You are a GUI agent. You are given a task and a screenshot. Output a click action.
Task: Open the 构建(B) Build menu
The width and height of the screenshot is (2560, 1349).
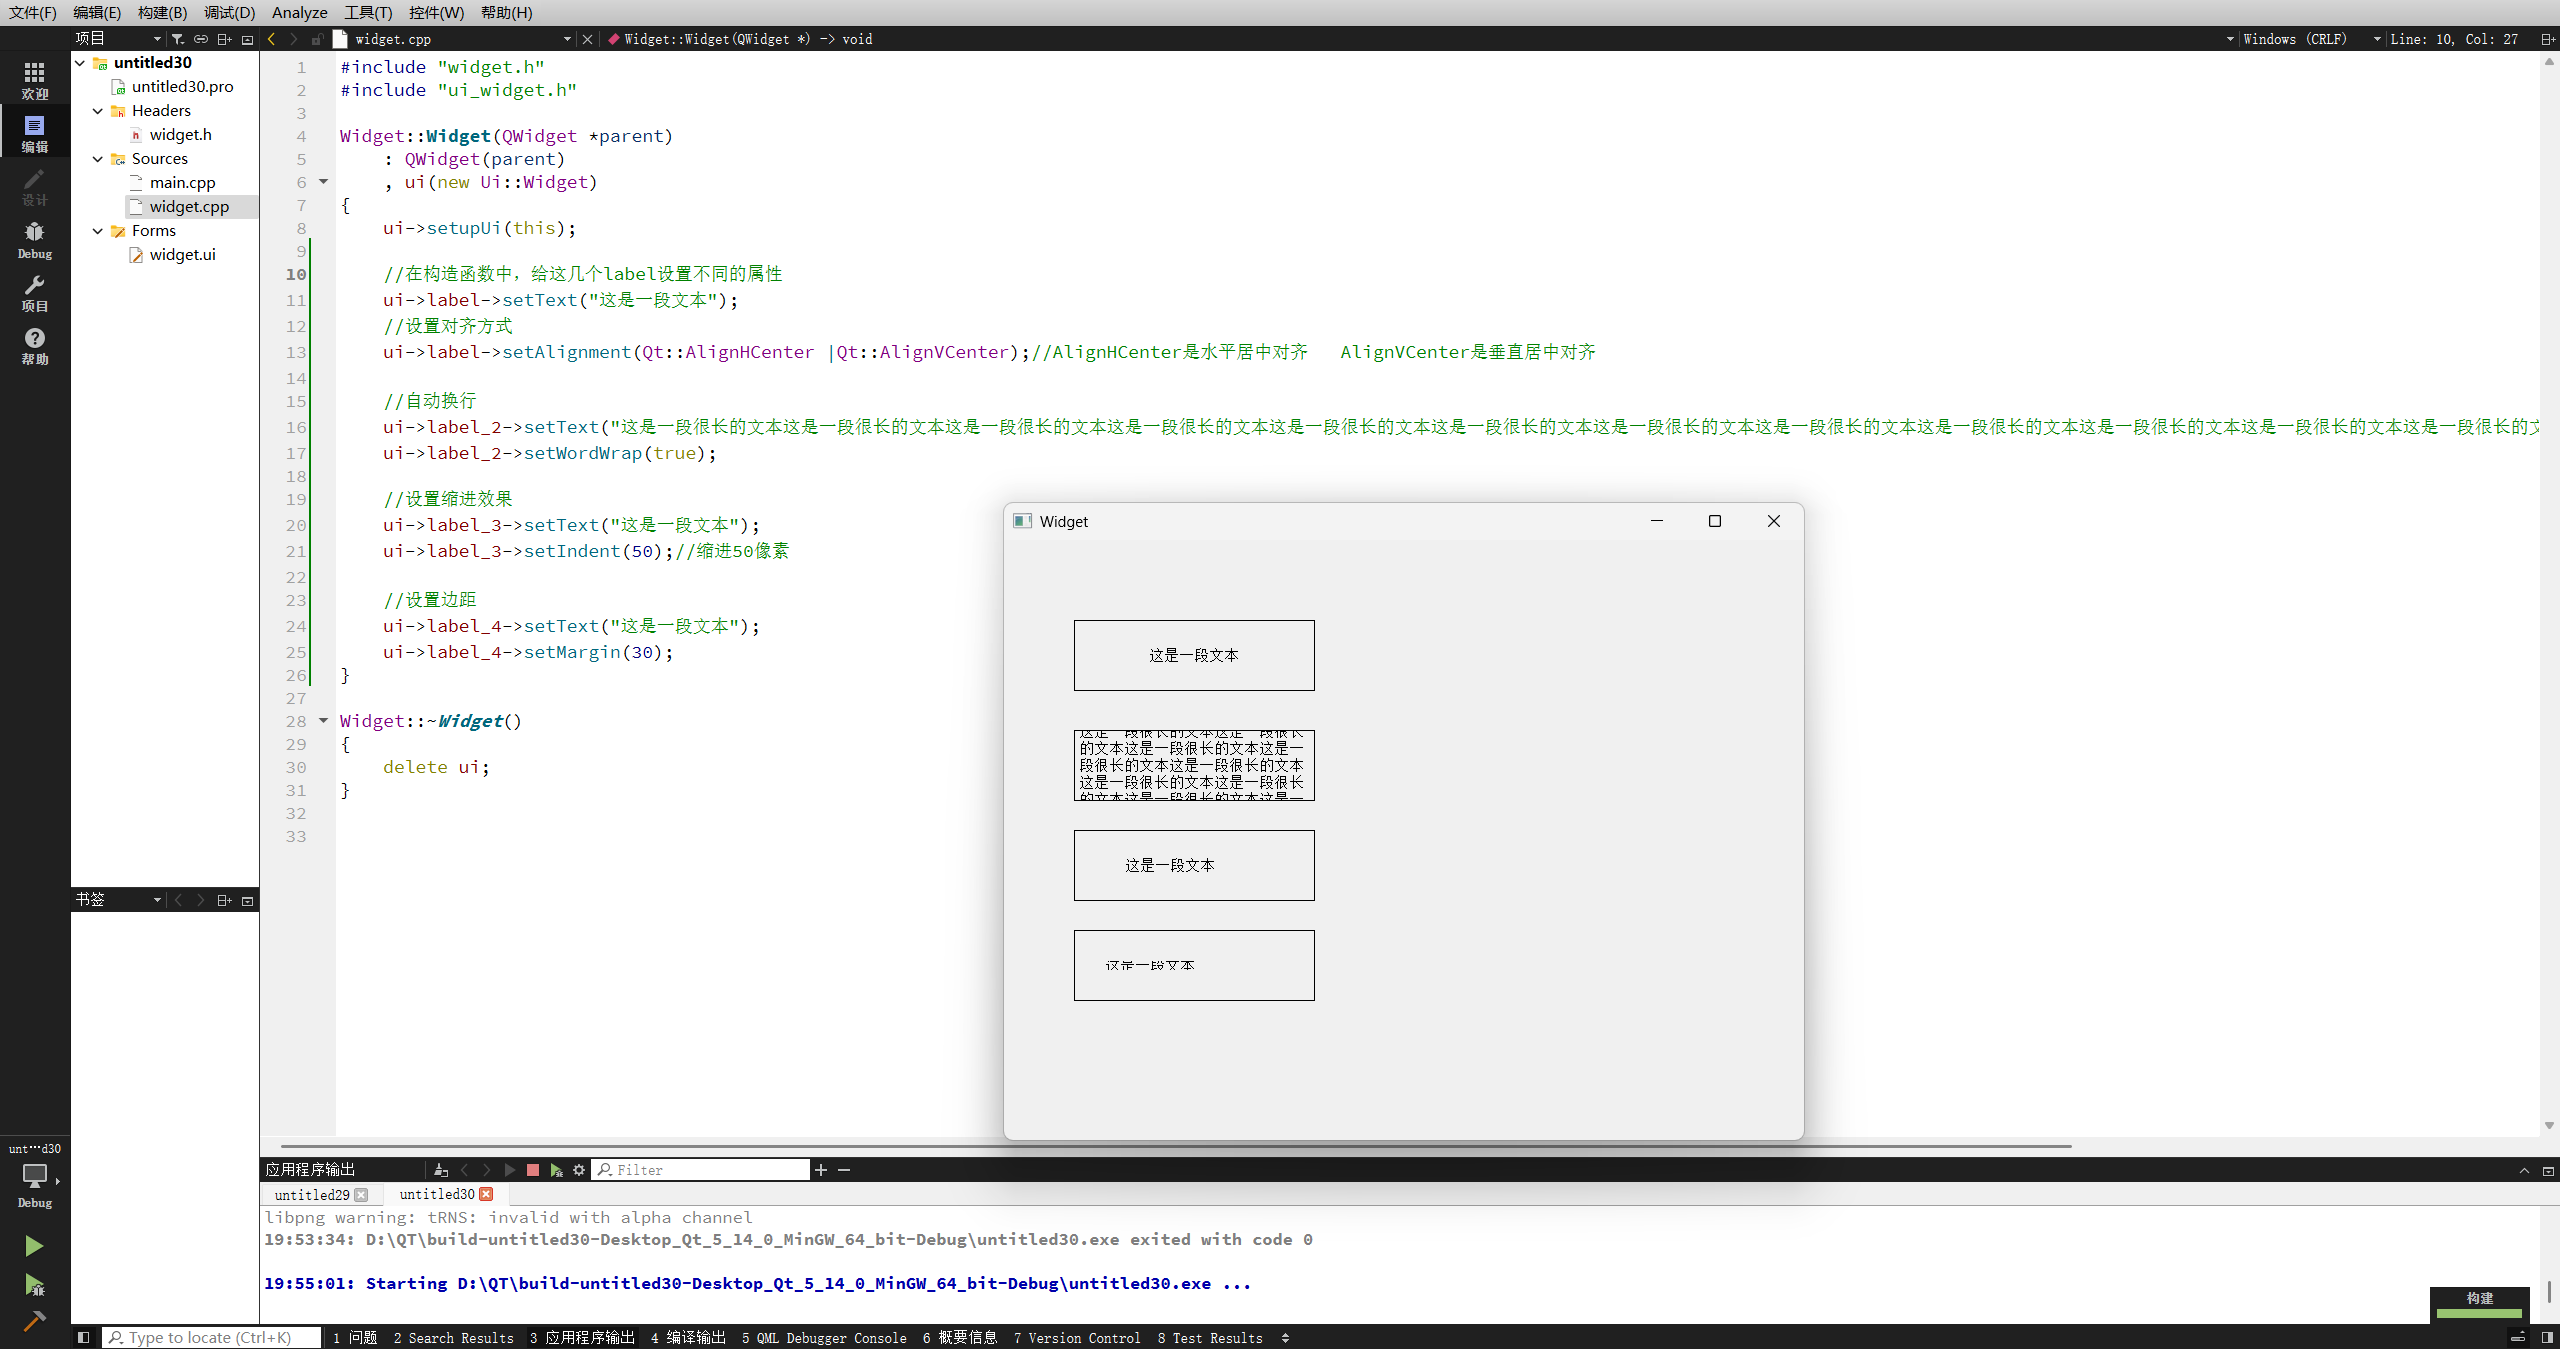point(162,12)
